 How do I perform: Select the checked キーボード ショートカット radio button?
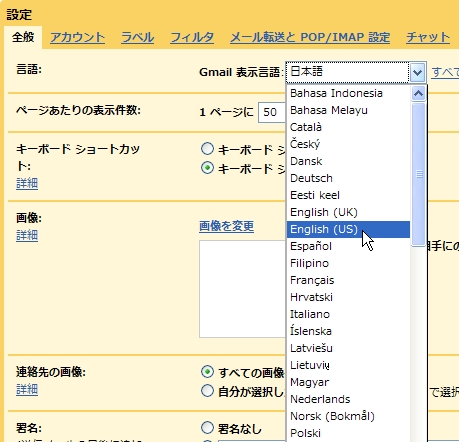pos(207,168)
